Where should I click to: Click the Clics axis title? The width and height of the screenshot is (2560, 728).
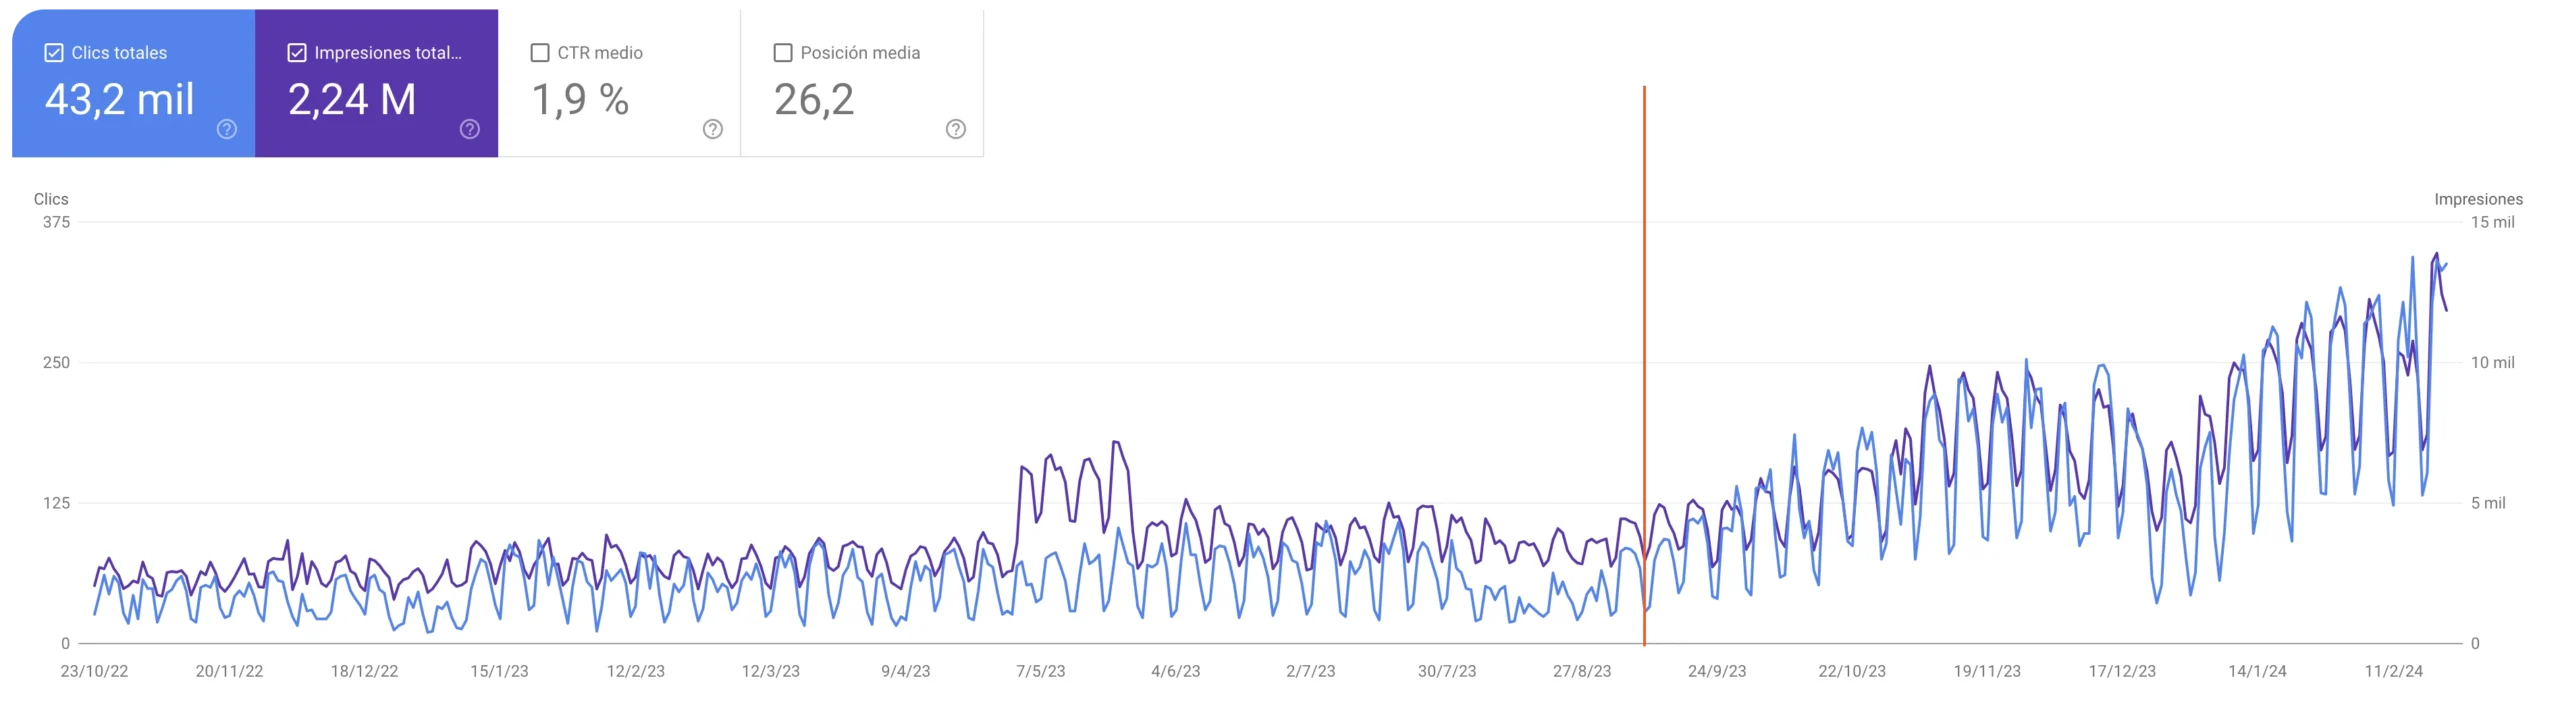pyautogui.click(x=51, y=199)
